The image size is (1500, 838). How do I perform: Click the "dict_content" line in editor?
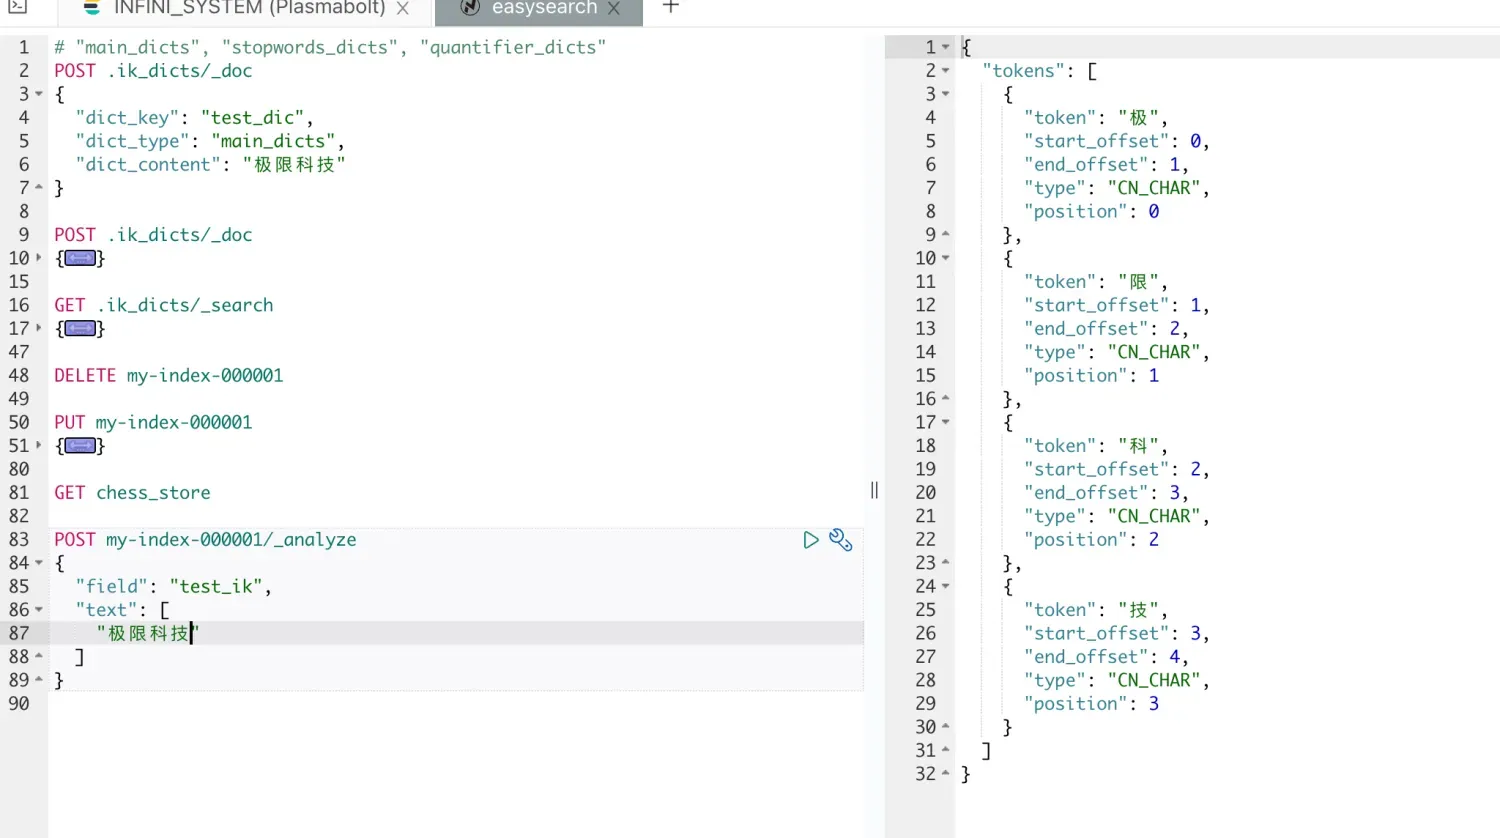pos(210,165)
